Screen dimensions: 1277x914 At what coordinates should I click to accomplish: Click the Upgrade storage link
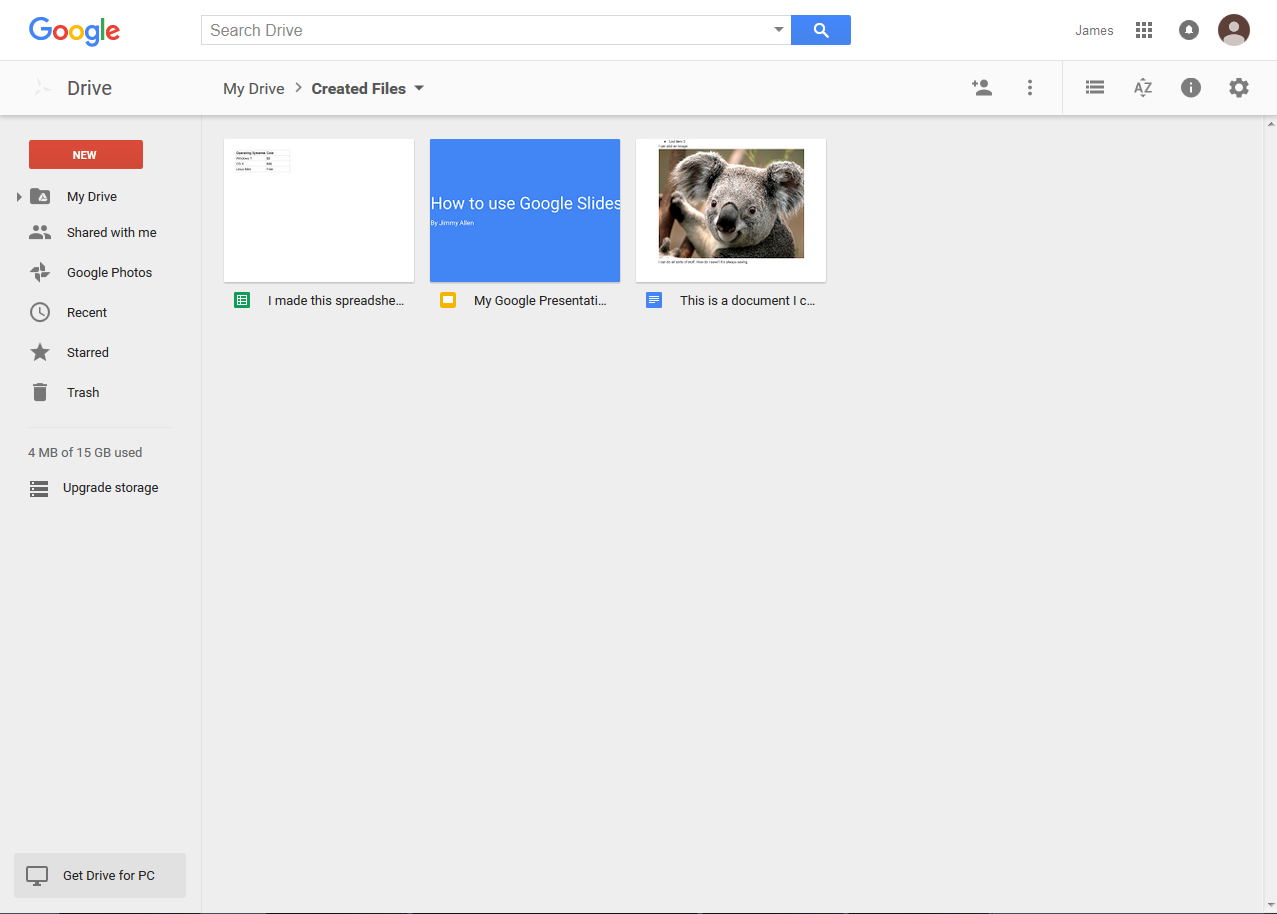[110, 488]
